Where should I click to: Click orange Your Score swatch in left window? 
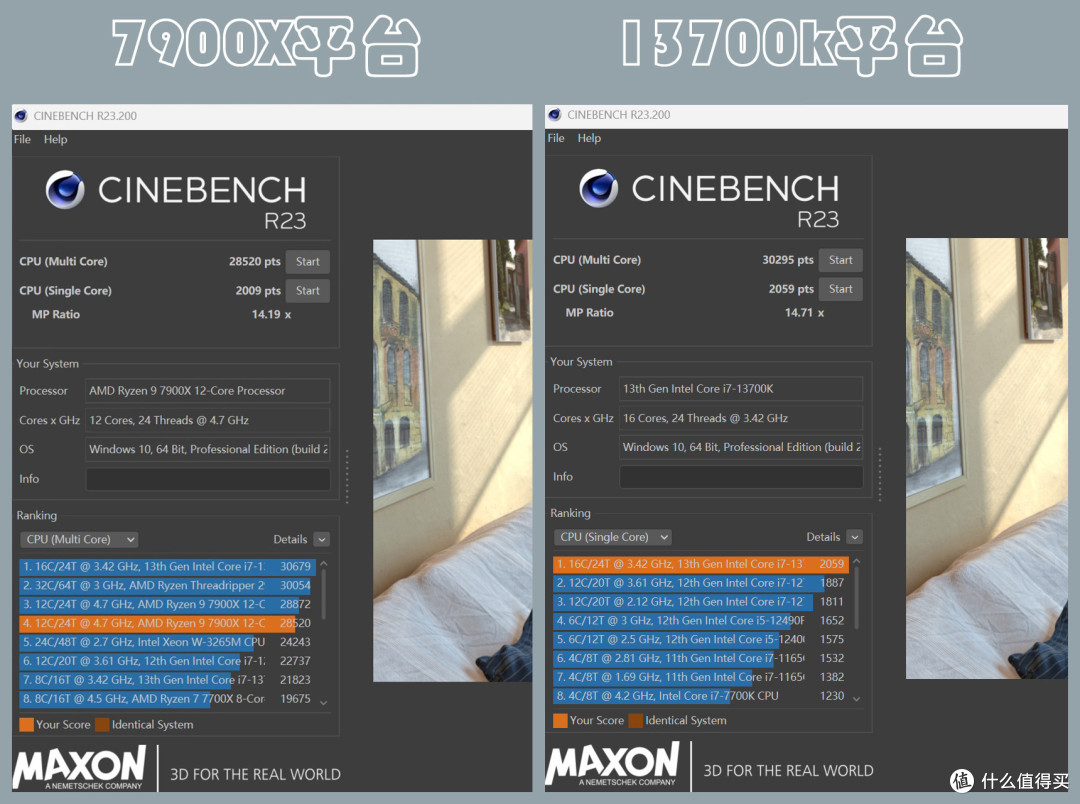27,725
